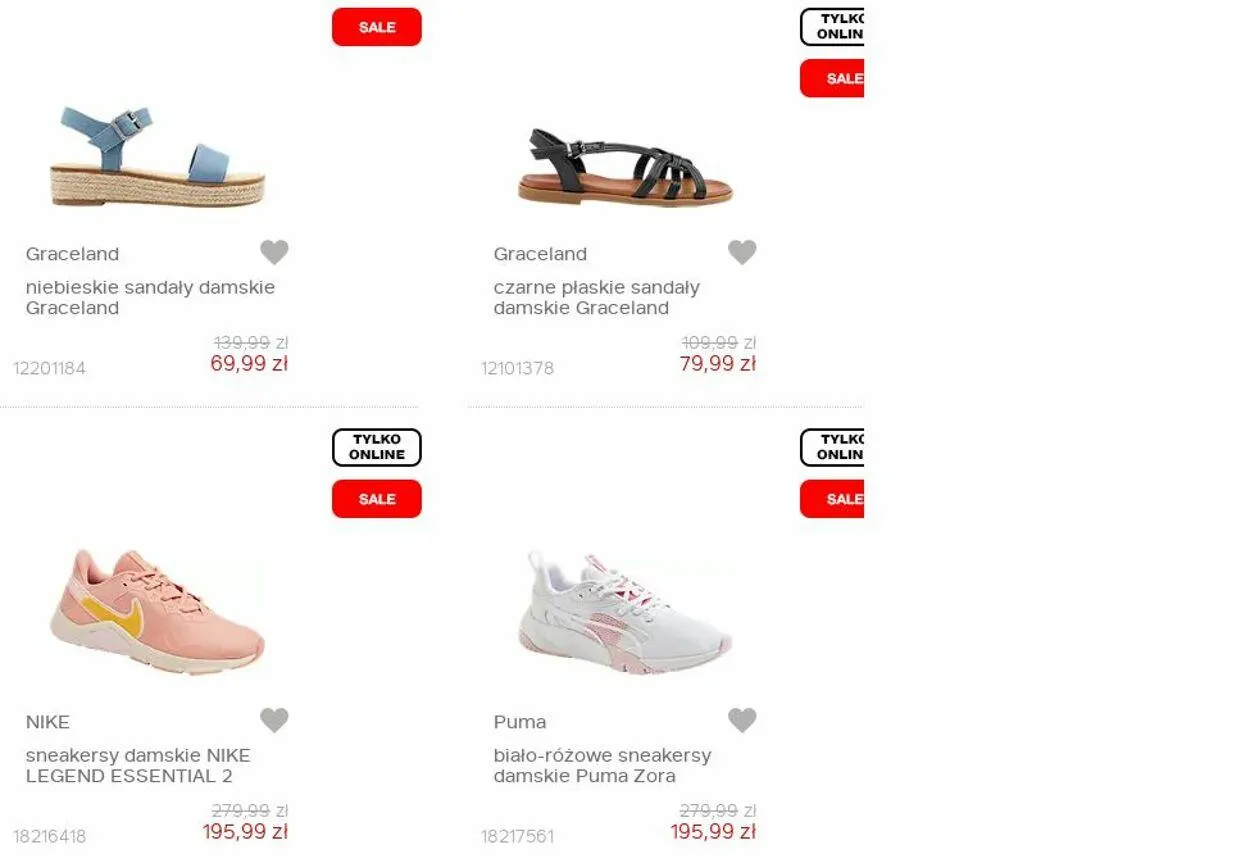Click SALE badge on blue Graceland sandals
Screen dimensions: 1250x863
377,27
